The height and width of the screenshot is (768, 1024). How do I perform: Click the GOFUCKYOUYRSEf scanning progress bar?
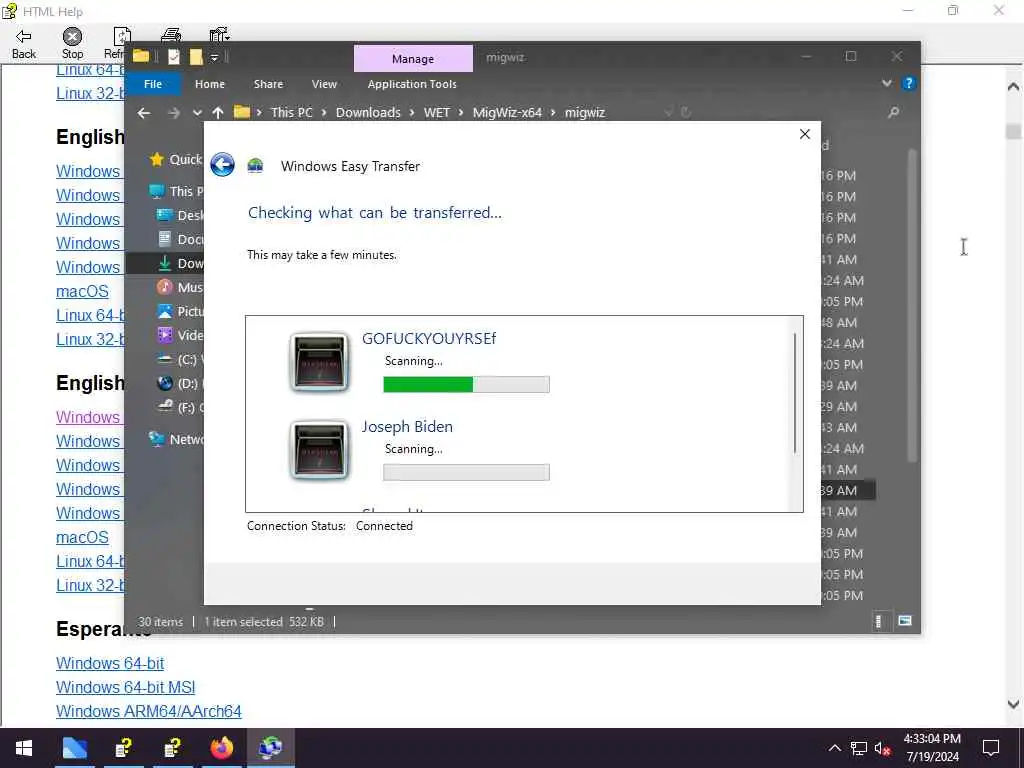[466, 384]
